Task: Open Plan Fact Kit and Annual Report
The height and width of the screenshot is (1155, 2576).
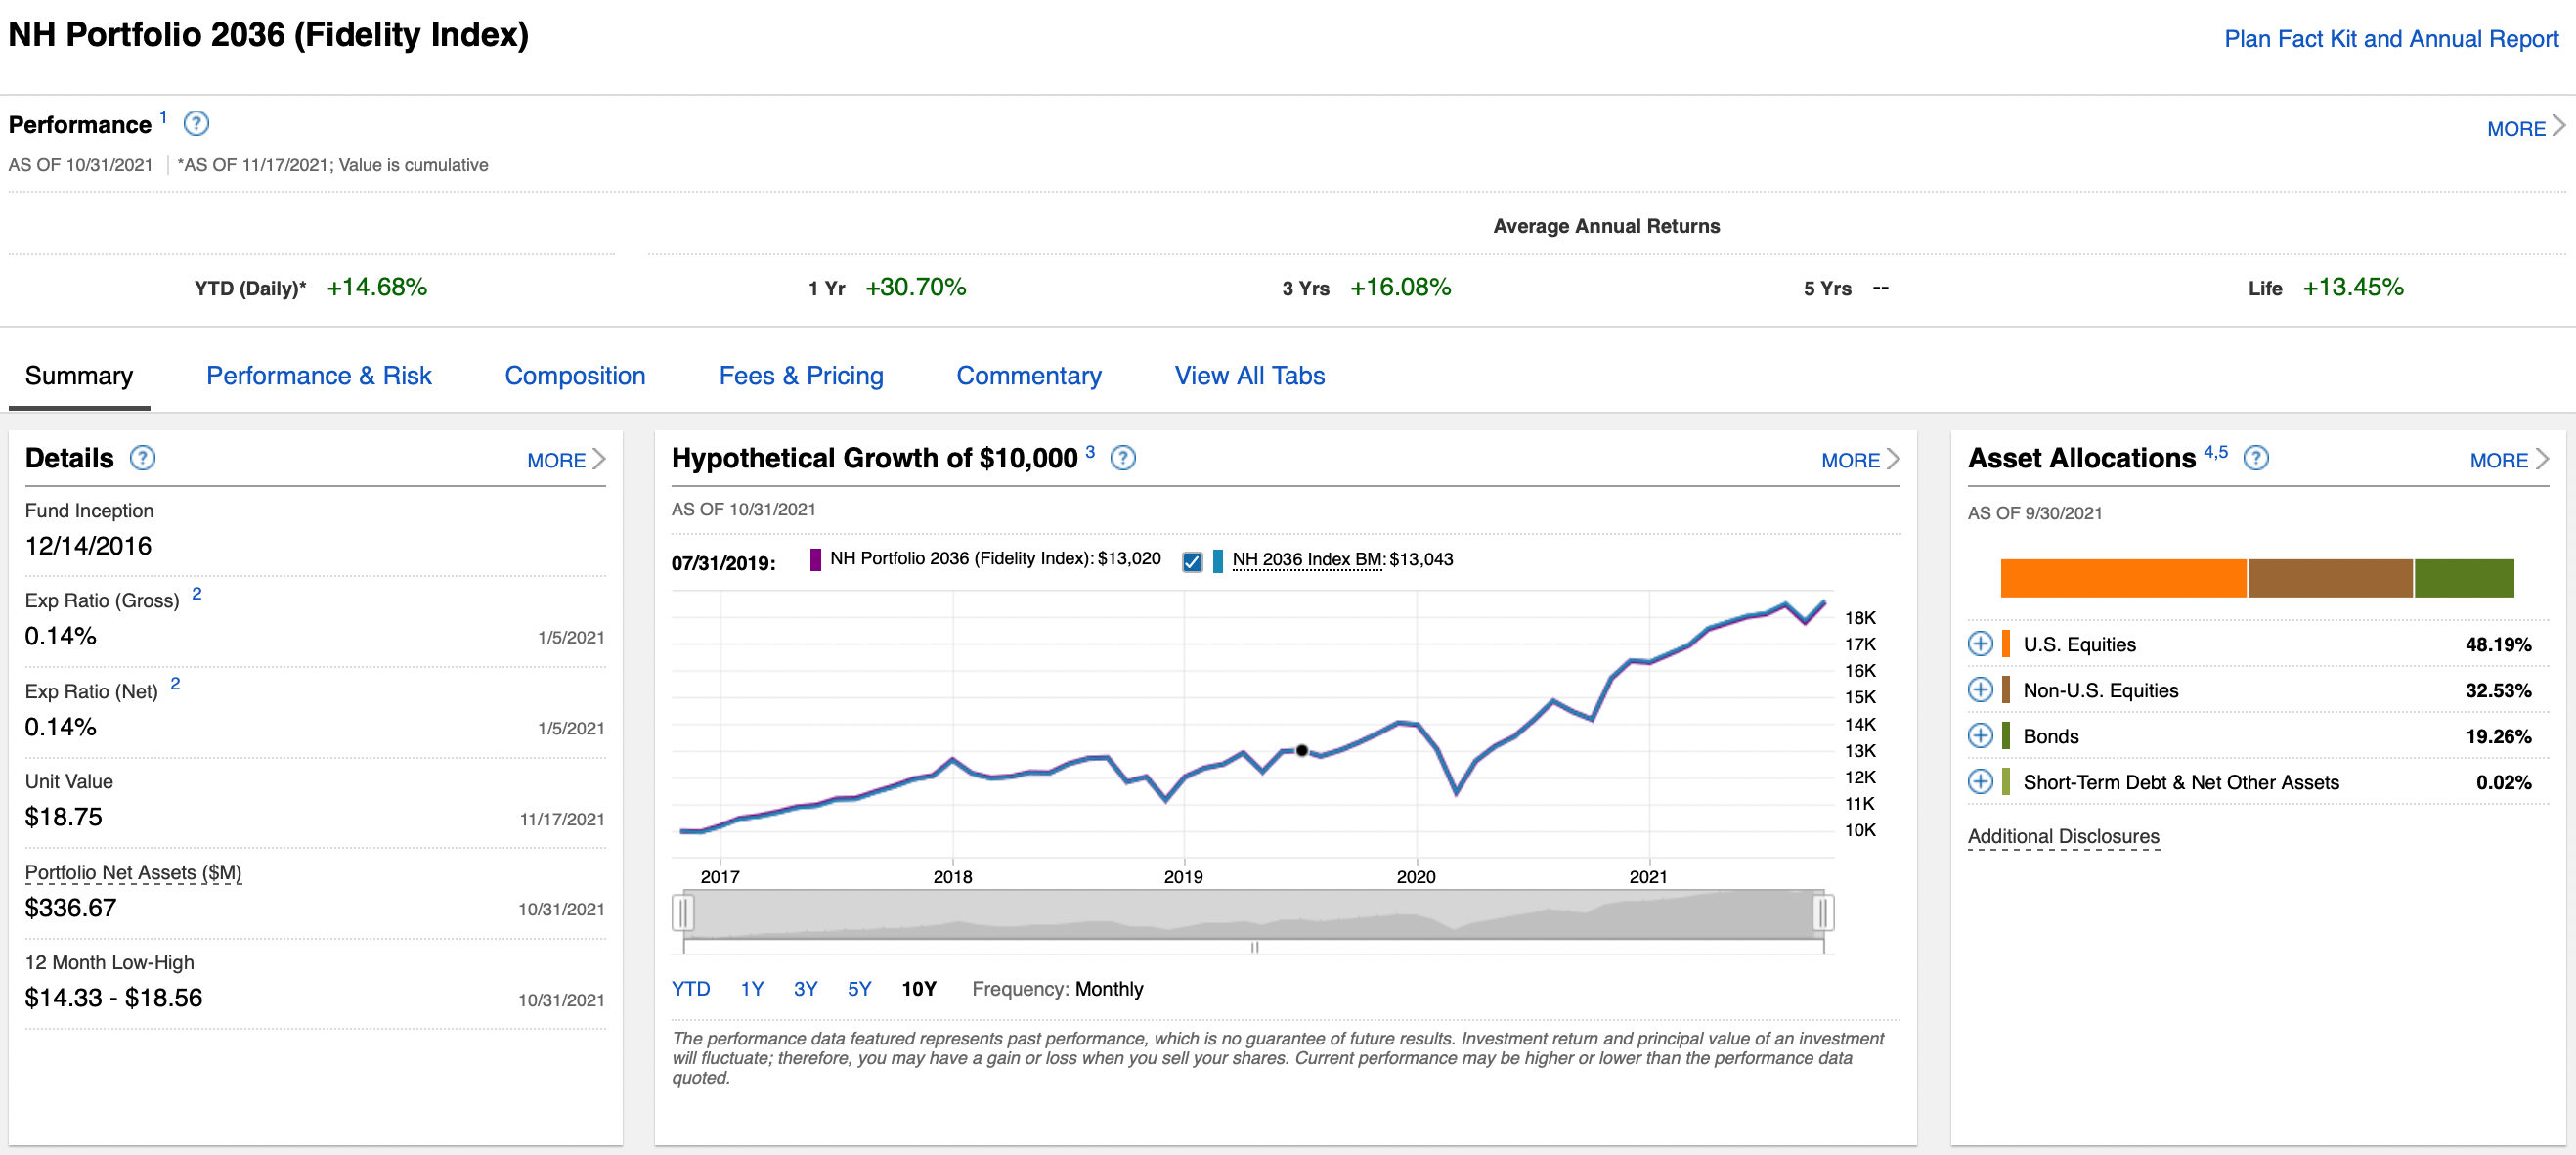Action: coord(2391,39)
